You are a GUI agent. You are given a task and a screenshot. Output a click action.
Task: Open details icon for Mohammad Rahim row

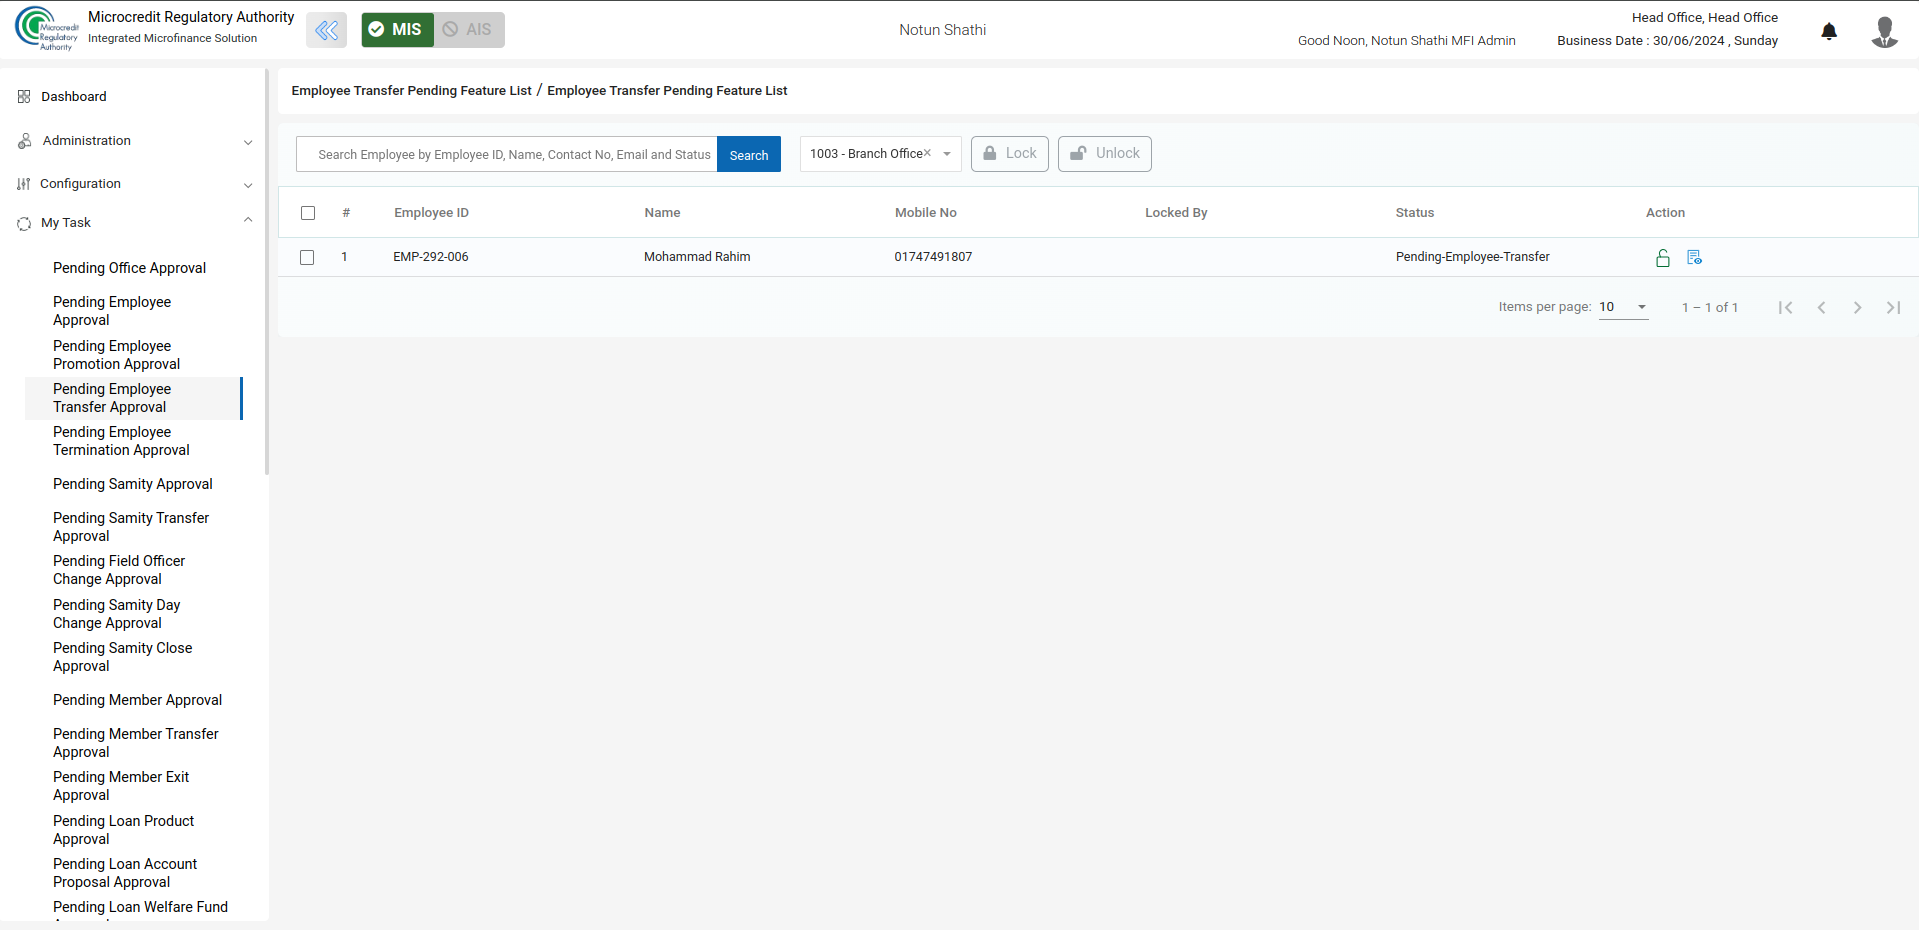point(1694,257)
